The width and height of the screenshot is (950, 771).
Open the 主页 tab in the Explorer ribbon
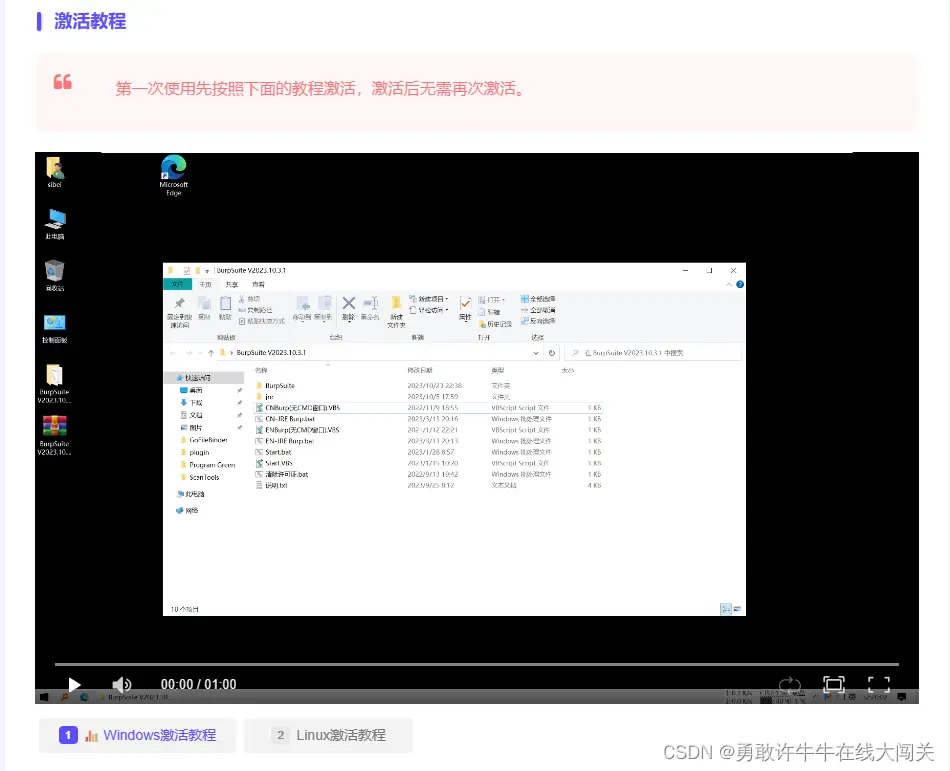coord(205,284)
